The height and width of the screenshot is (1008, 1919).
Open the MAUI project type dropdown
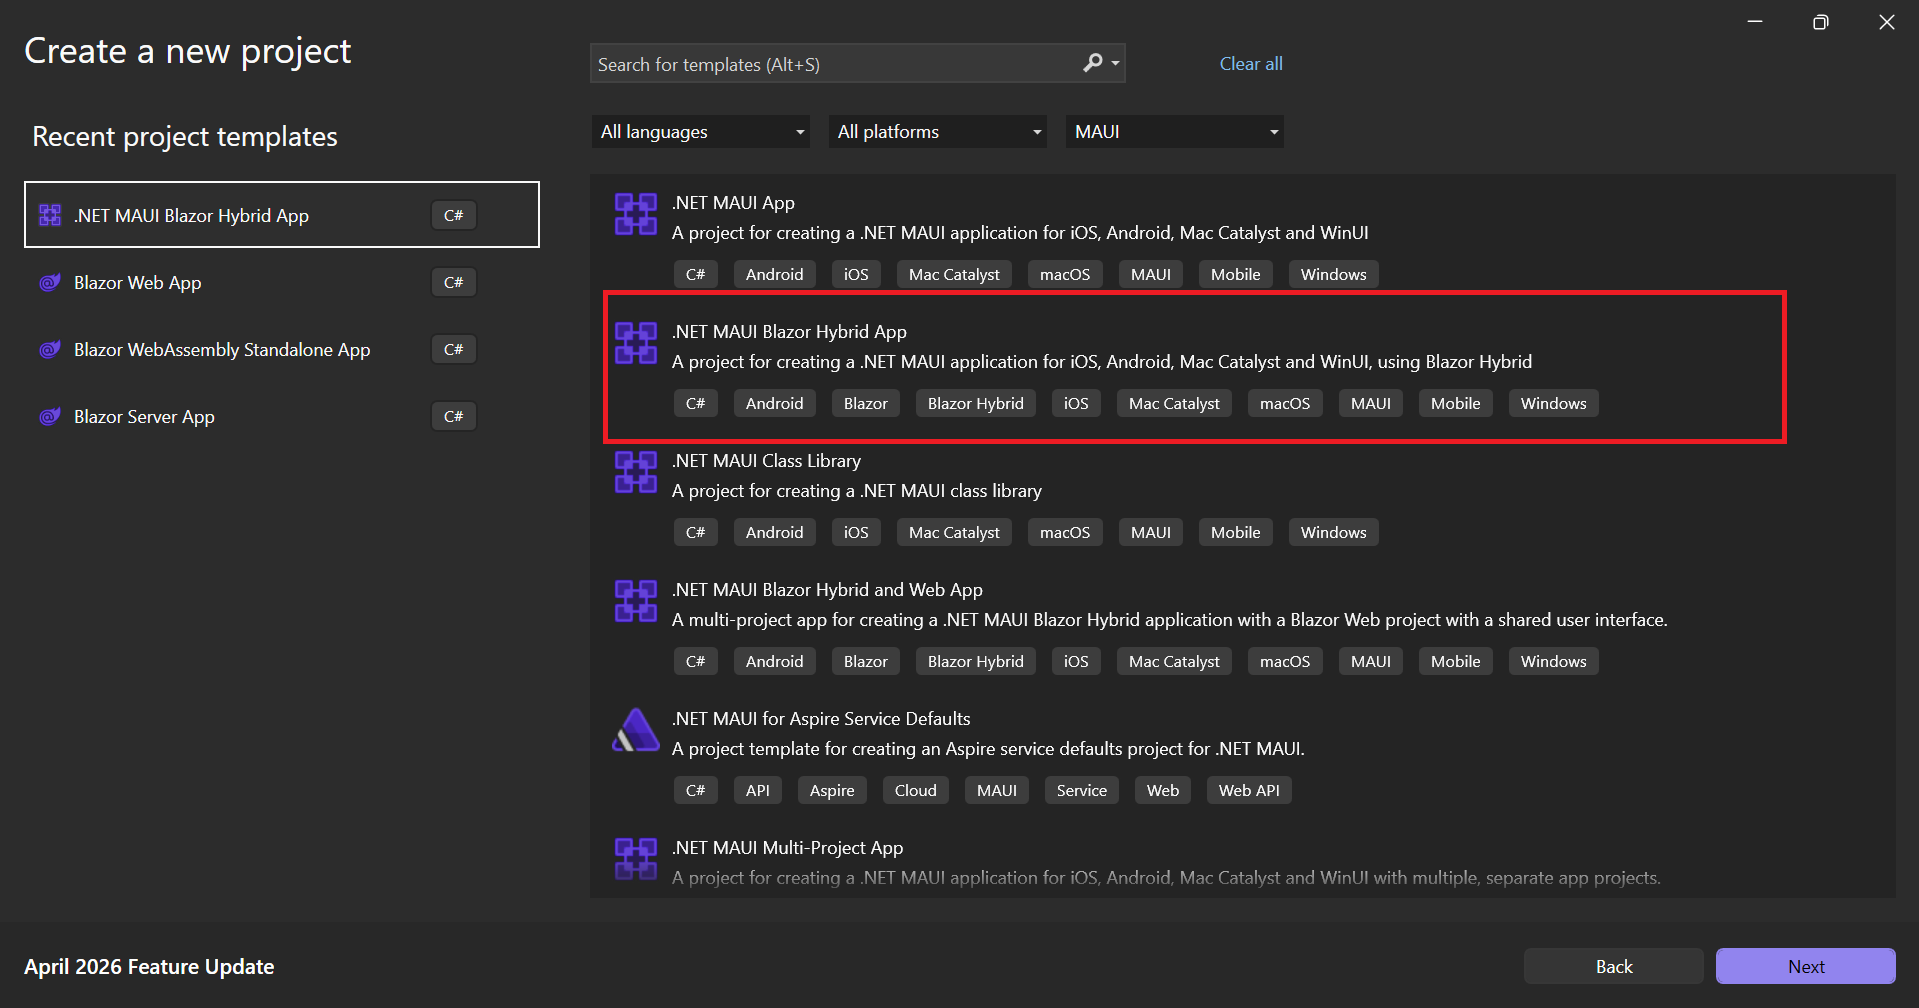(x=1174, y=132)
